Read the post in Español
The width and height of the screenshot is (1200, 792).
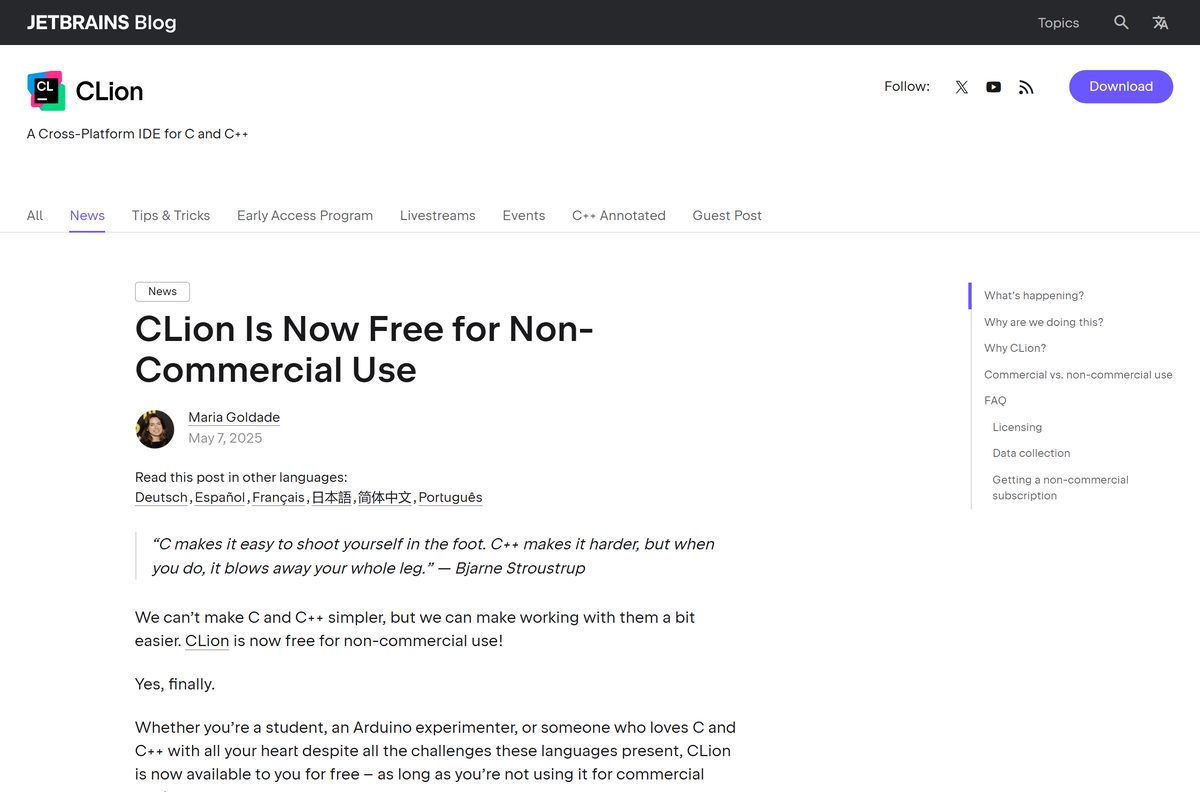[x=220, y=497]
